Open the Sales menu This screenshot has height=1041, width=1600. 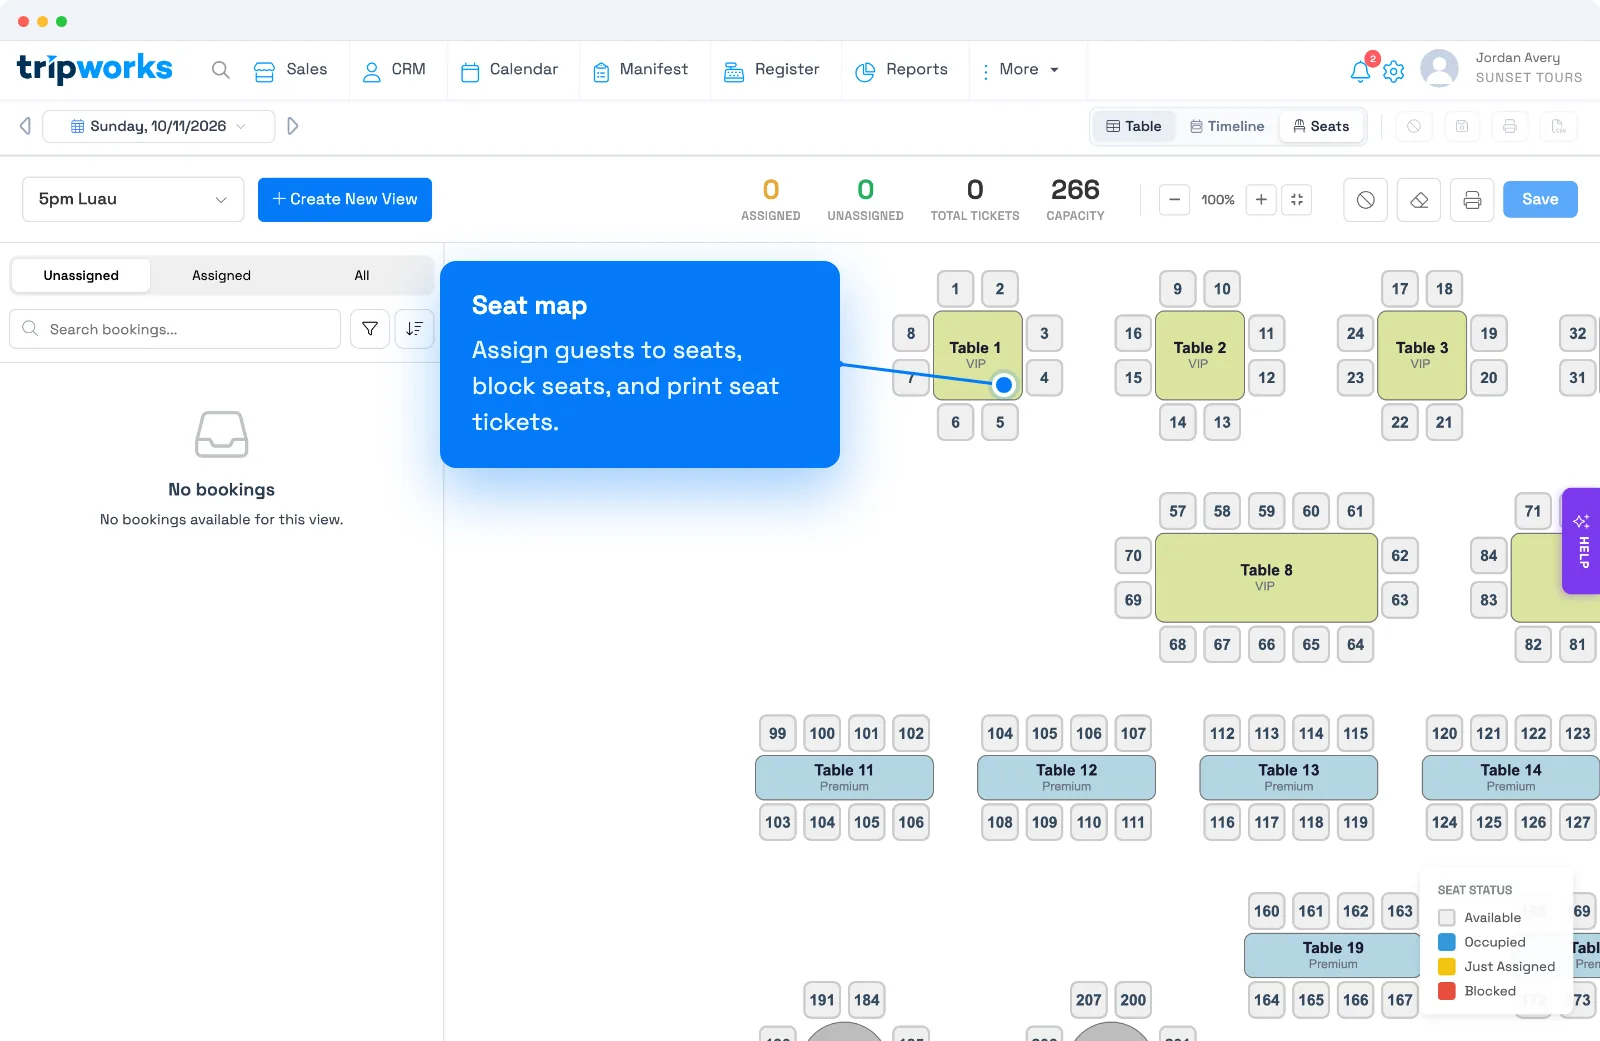coord(291,70)
